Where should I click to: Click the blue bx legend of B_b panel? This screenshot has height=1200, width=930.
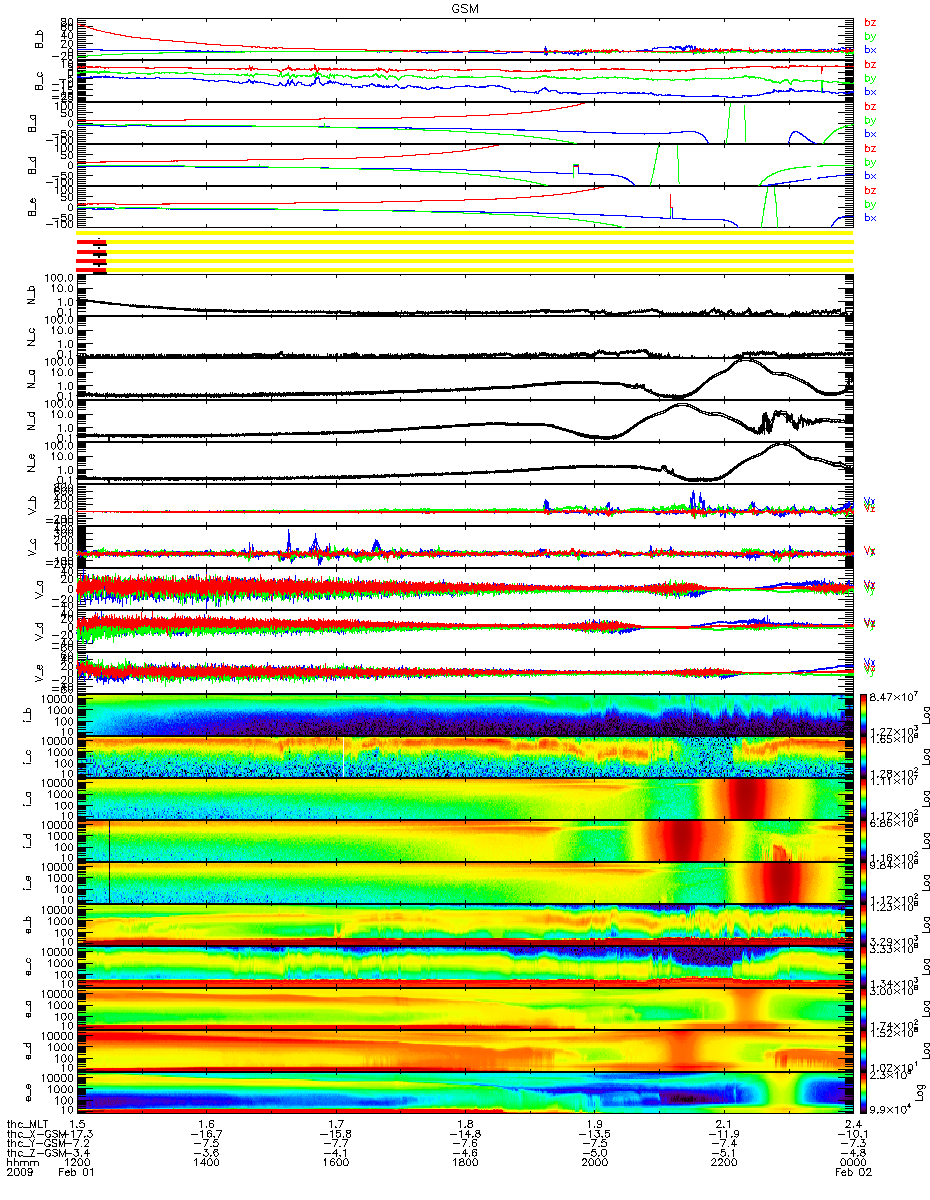pos(870,49)
